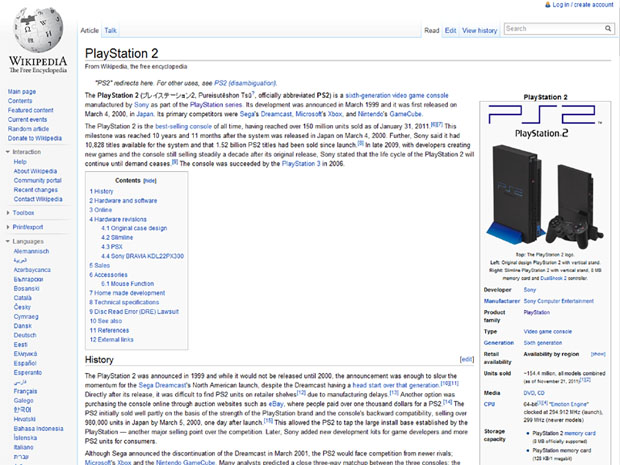Hide the table of contents
Screen dimensions: 620x465
point(149,181)
